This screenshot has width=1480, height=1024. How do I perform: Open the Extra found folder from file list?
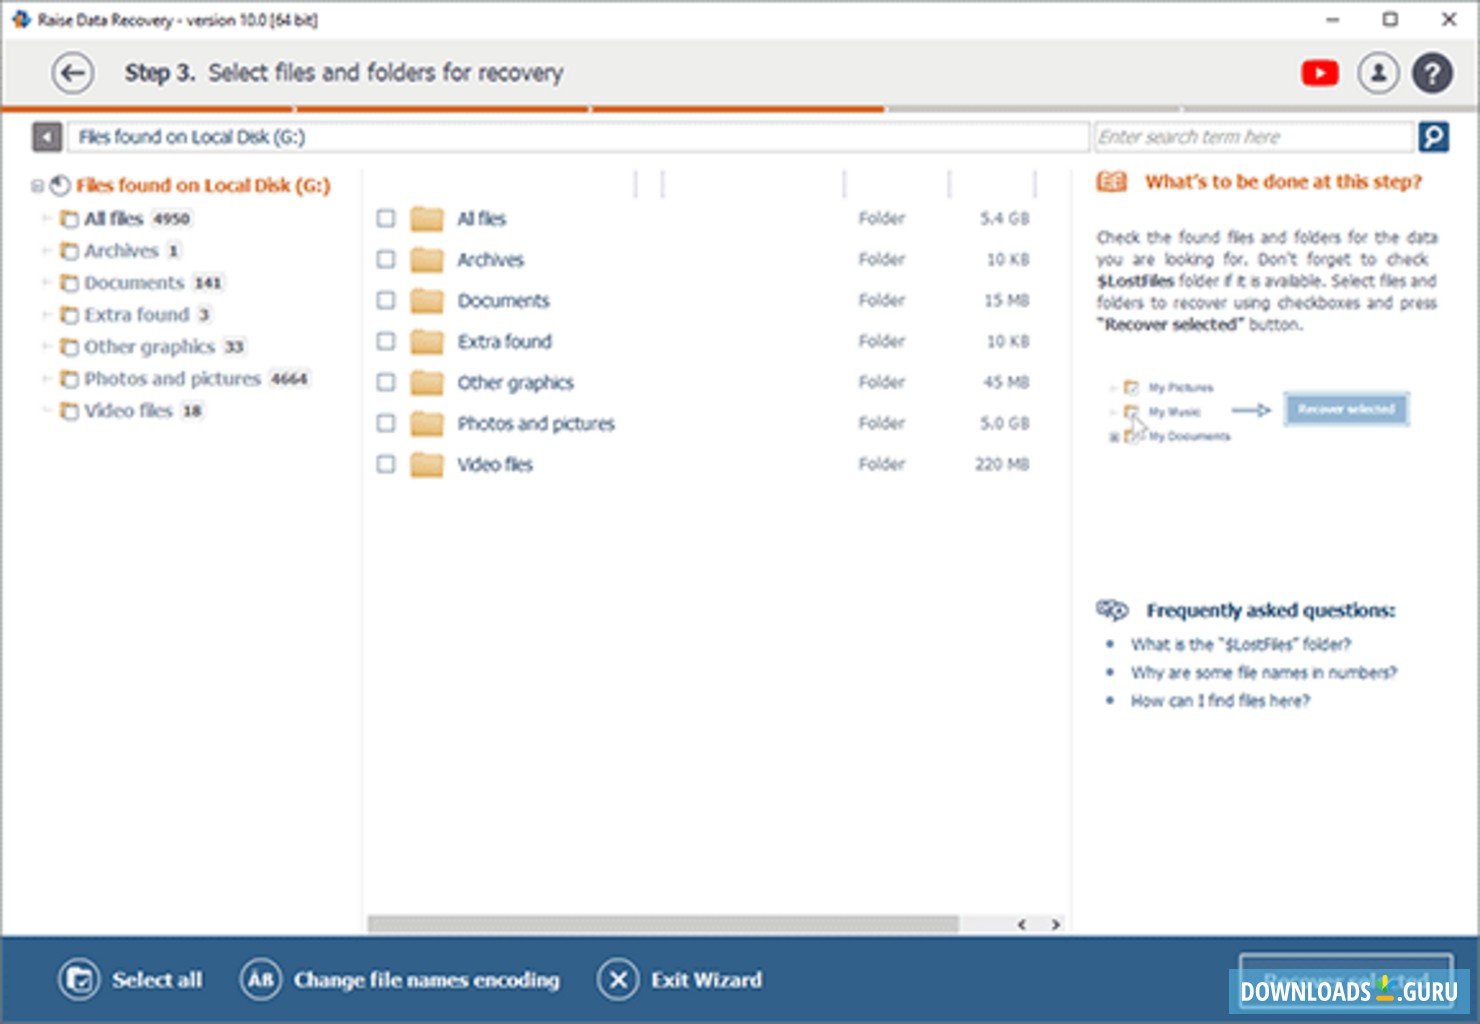pos(505,341)
